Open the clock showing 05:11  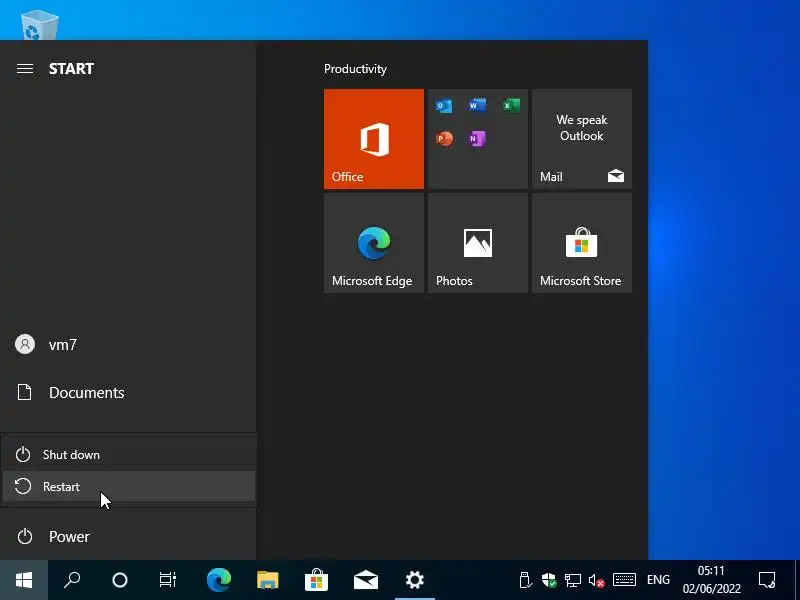[711, 580]
